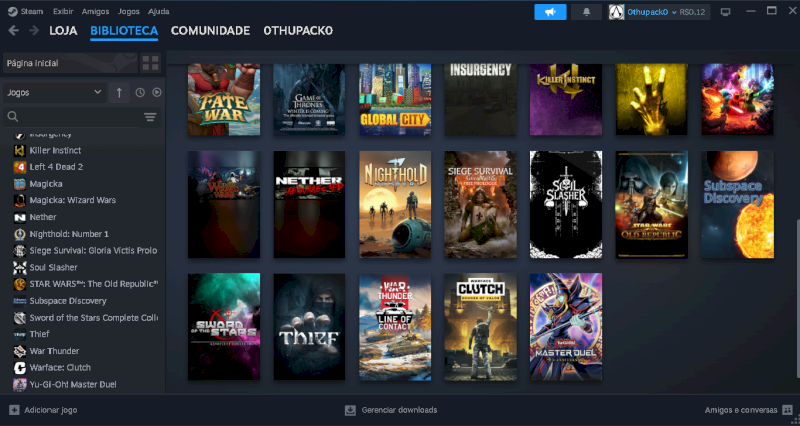Viewport: 800px width, 426px height.
Task: Open the Subspace Discovery cover
Action: point(737,204)
